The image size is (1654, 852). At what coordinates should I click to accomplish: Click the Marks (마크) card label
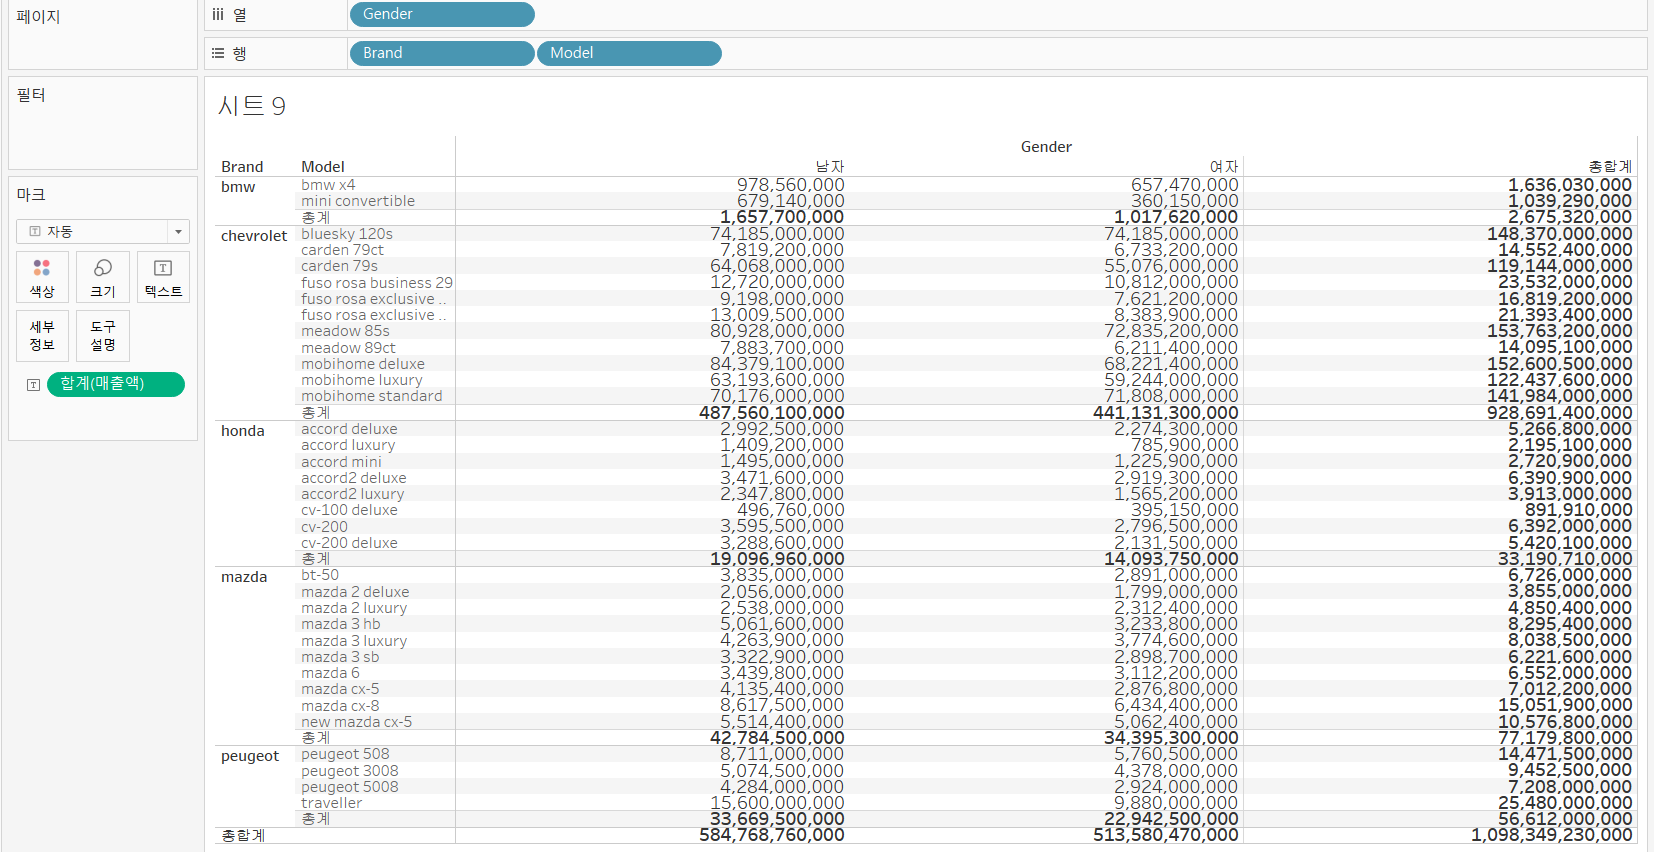click(x=31, y=194)
